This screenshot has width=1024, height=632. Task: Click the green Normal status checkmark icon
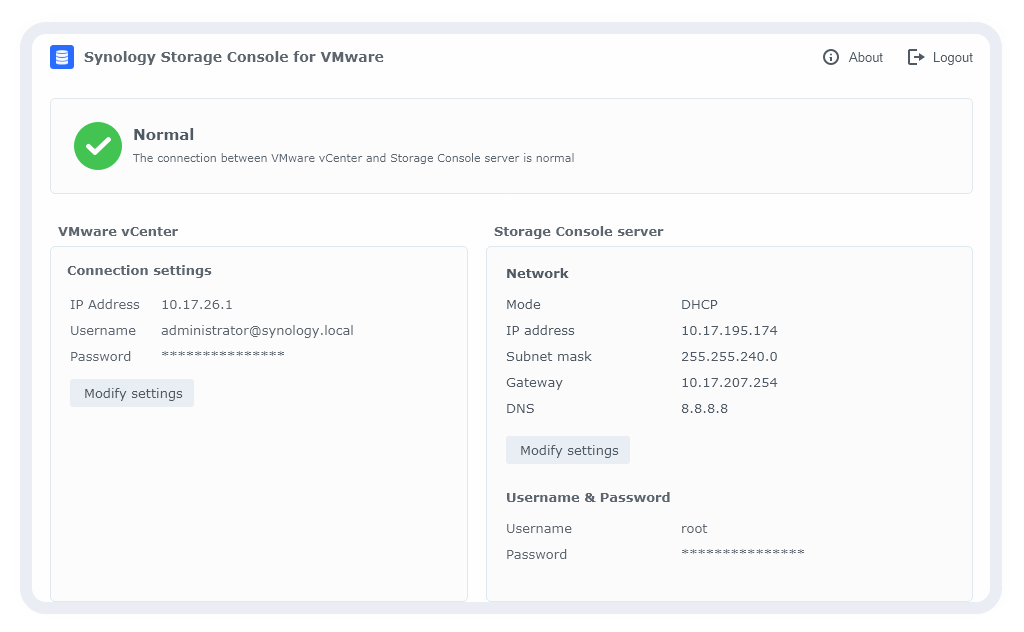[x=98, y=146]
